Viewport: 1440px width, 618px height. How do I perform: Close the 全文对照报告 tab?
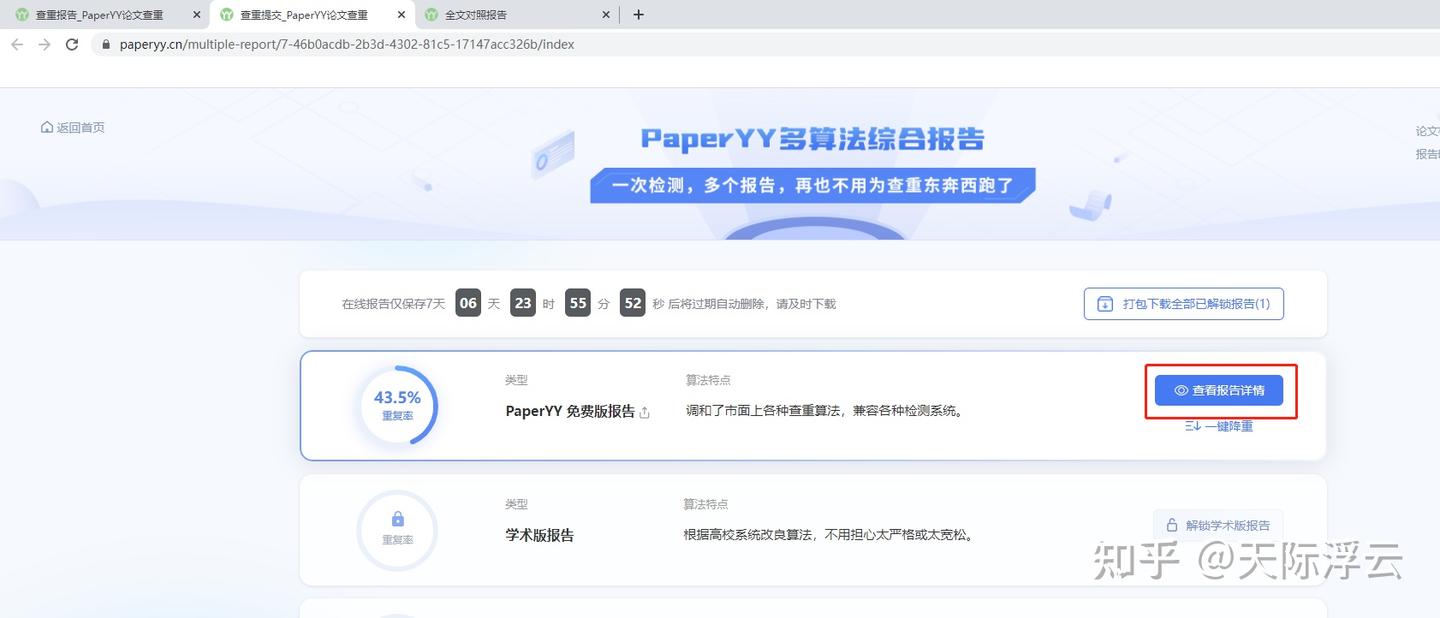(606, 15)
